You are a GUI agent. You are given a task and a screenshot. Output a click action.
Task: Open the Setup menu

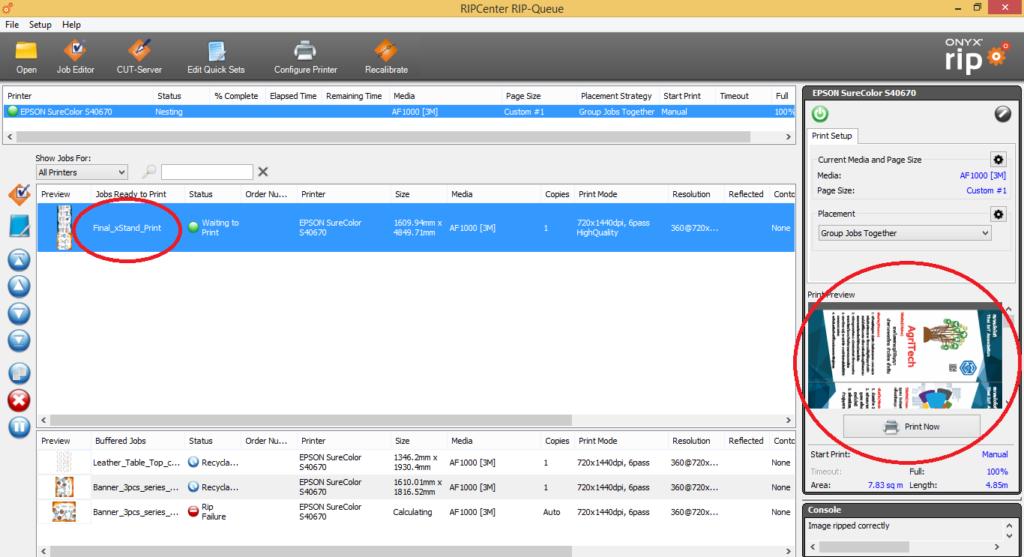click(40, 24)
